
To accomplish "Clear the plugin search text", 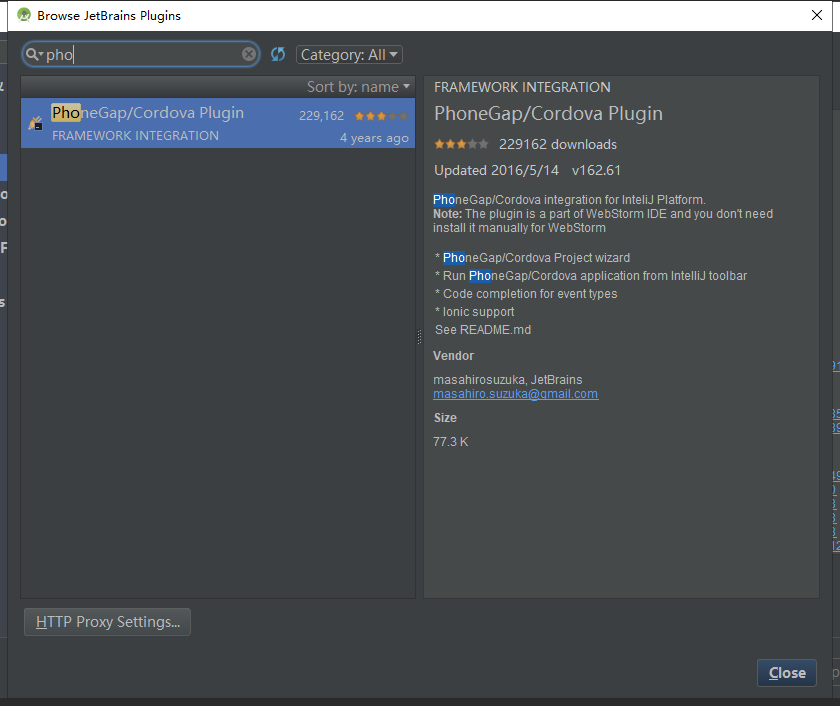I will (x=249, y=54).
